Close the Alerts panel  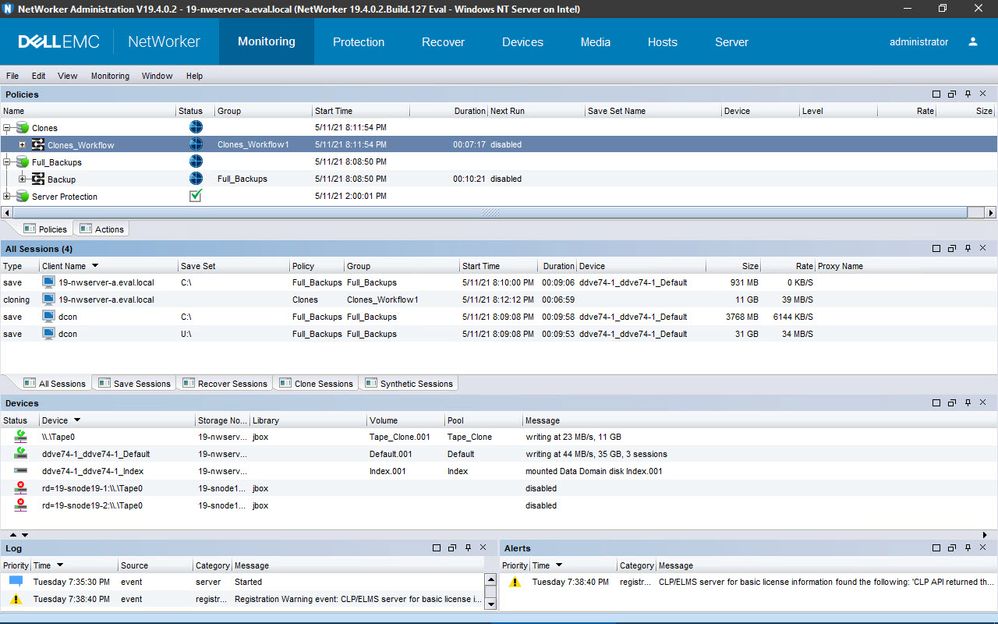(x=983, y=548)
